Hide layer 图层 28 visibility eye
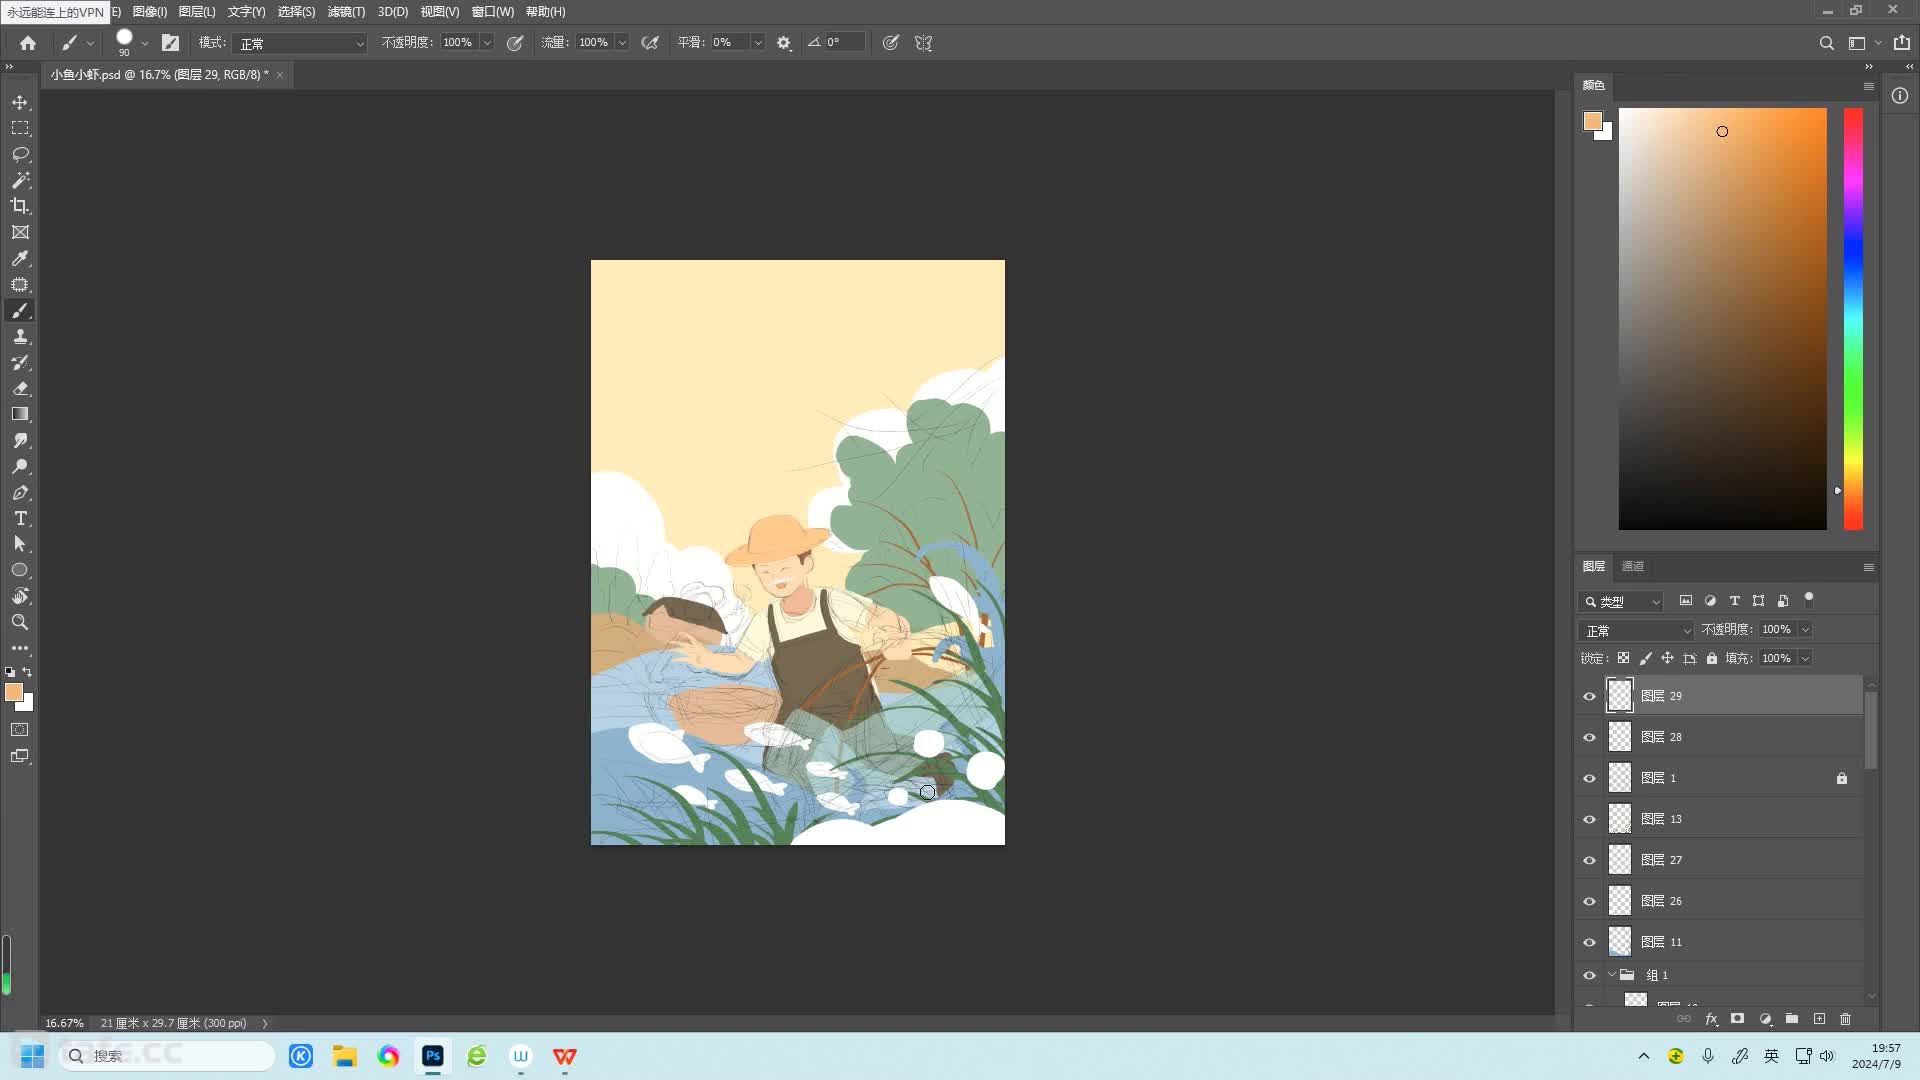This screenshot has width=1920, height=1080. (1589, 737)
